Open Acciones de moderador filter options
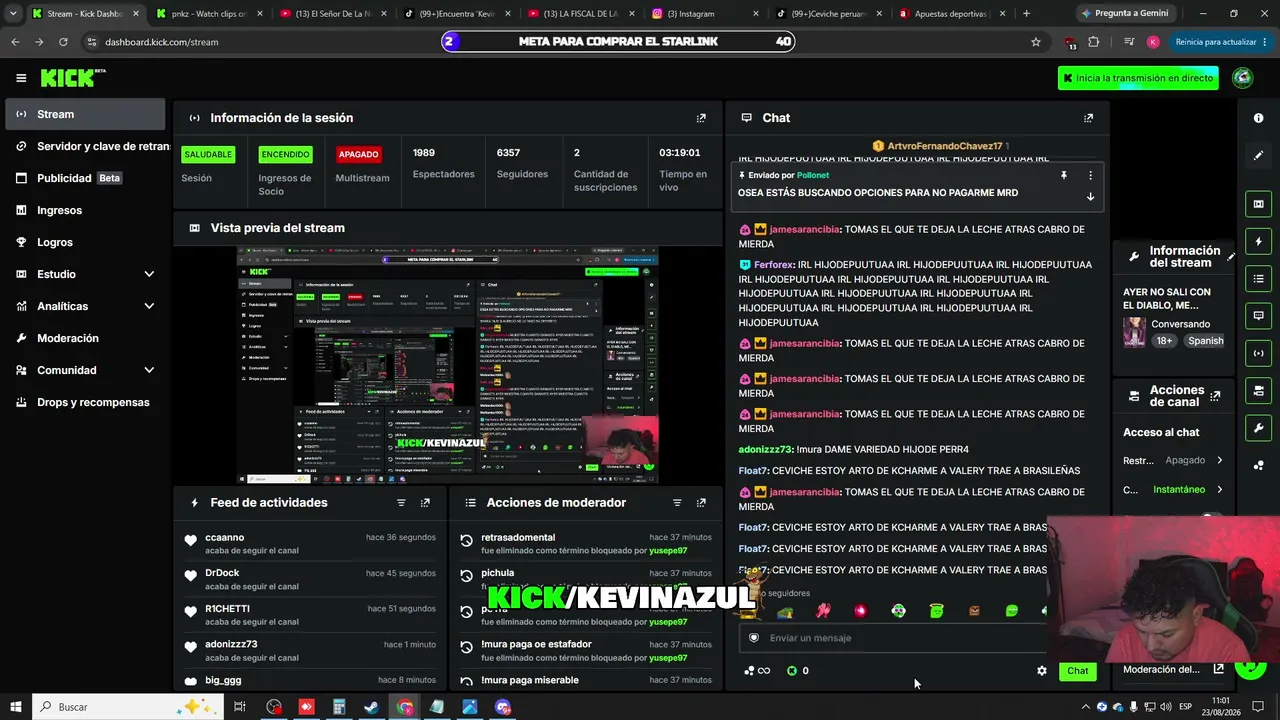Image resolution: width=1280 pixels, height=720 pixels. tap(677, 503)
